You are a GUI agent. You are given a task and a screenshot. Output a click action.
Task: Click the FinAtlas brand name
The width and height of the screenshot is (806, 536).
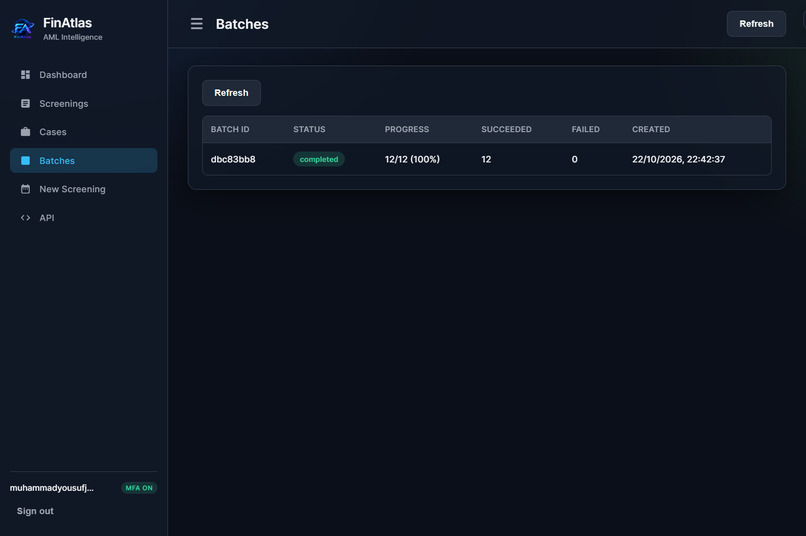[x=67, y=23]
